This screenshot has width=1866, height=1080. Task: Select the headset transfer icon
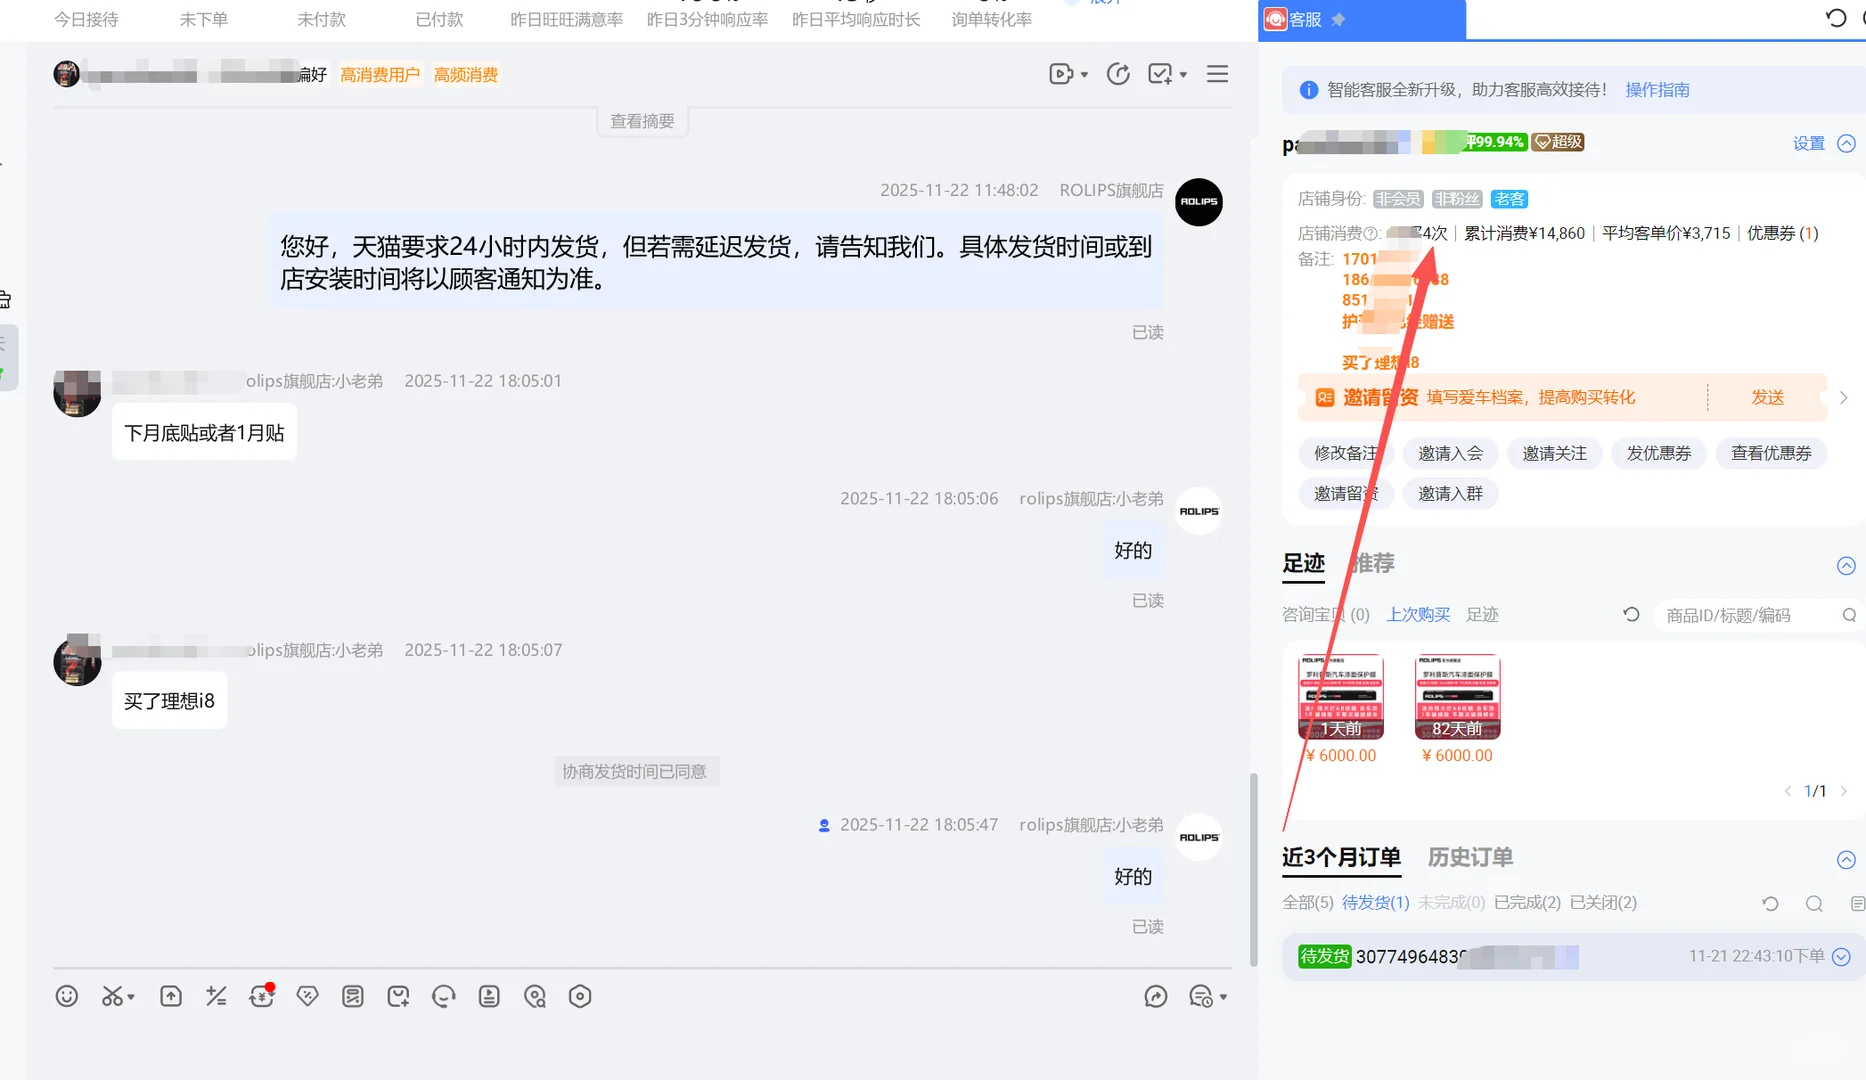click(x=443, y=996)
